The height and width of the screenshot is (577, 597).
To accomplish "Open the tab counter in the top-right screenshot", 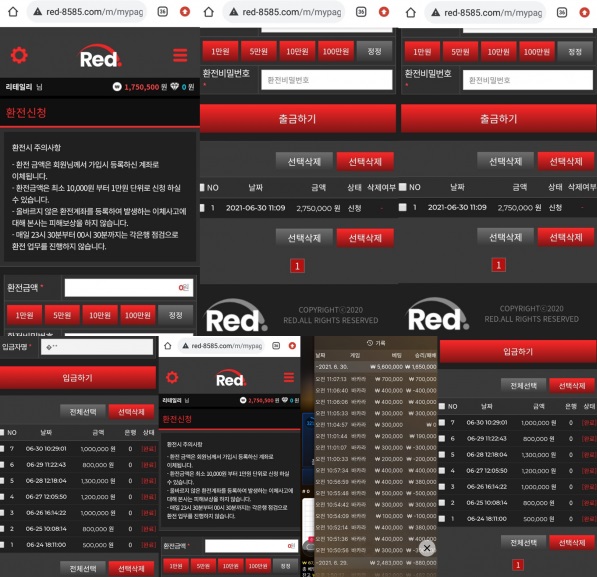I will click(562, 13).
